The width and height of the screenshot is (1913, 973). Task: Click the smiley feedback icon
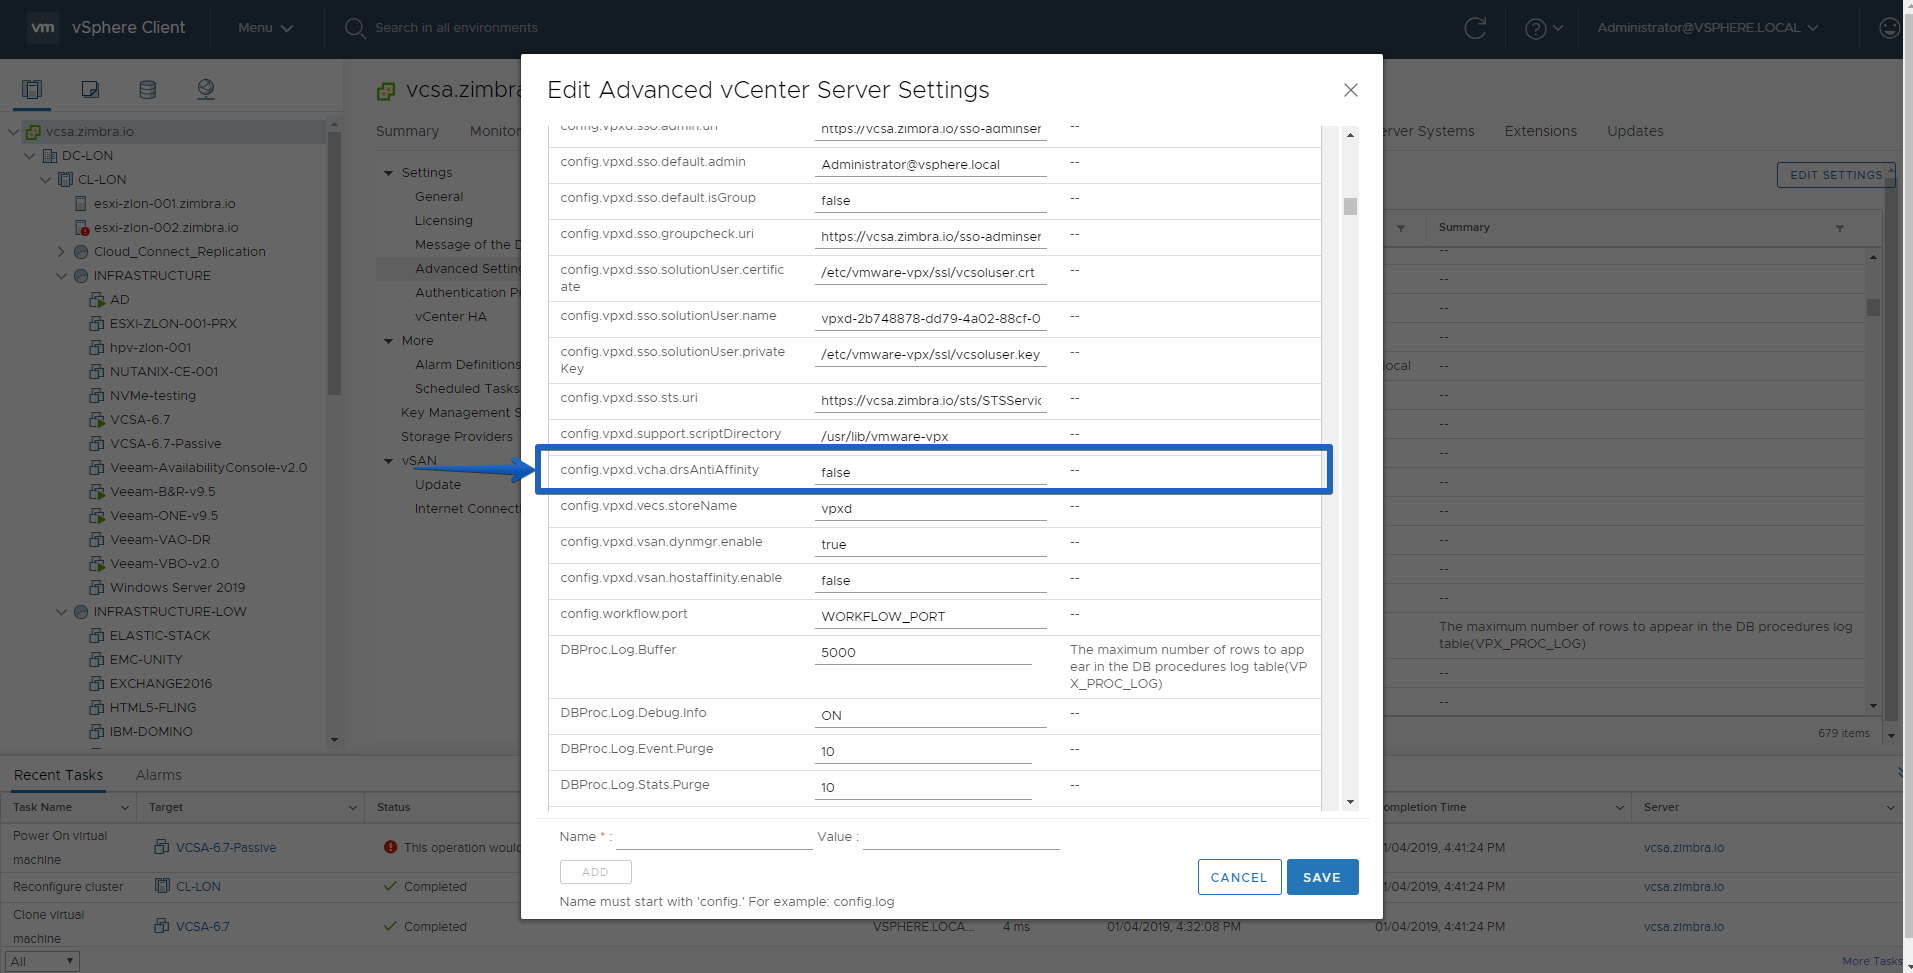pyautogui.click(x=1889, y=28)
